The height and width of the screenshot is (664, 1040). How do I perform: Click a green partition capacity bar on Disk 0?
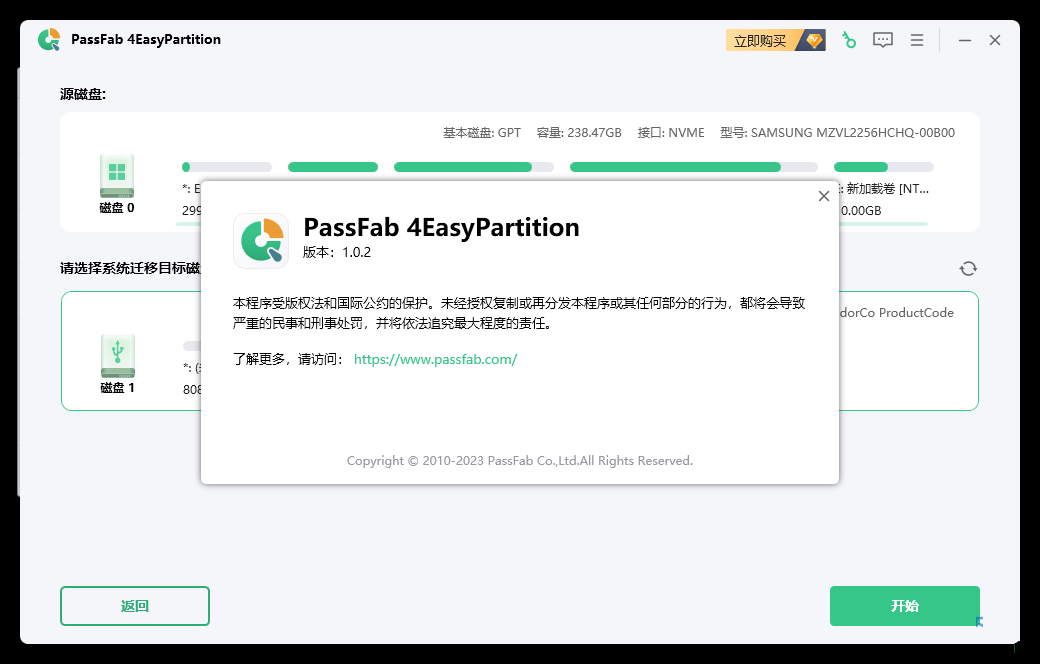333,166
